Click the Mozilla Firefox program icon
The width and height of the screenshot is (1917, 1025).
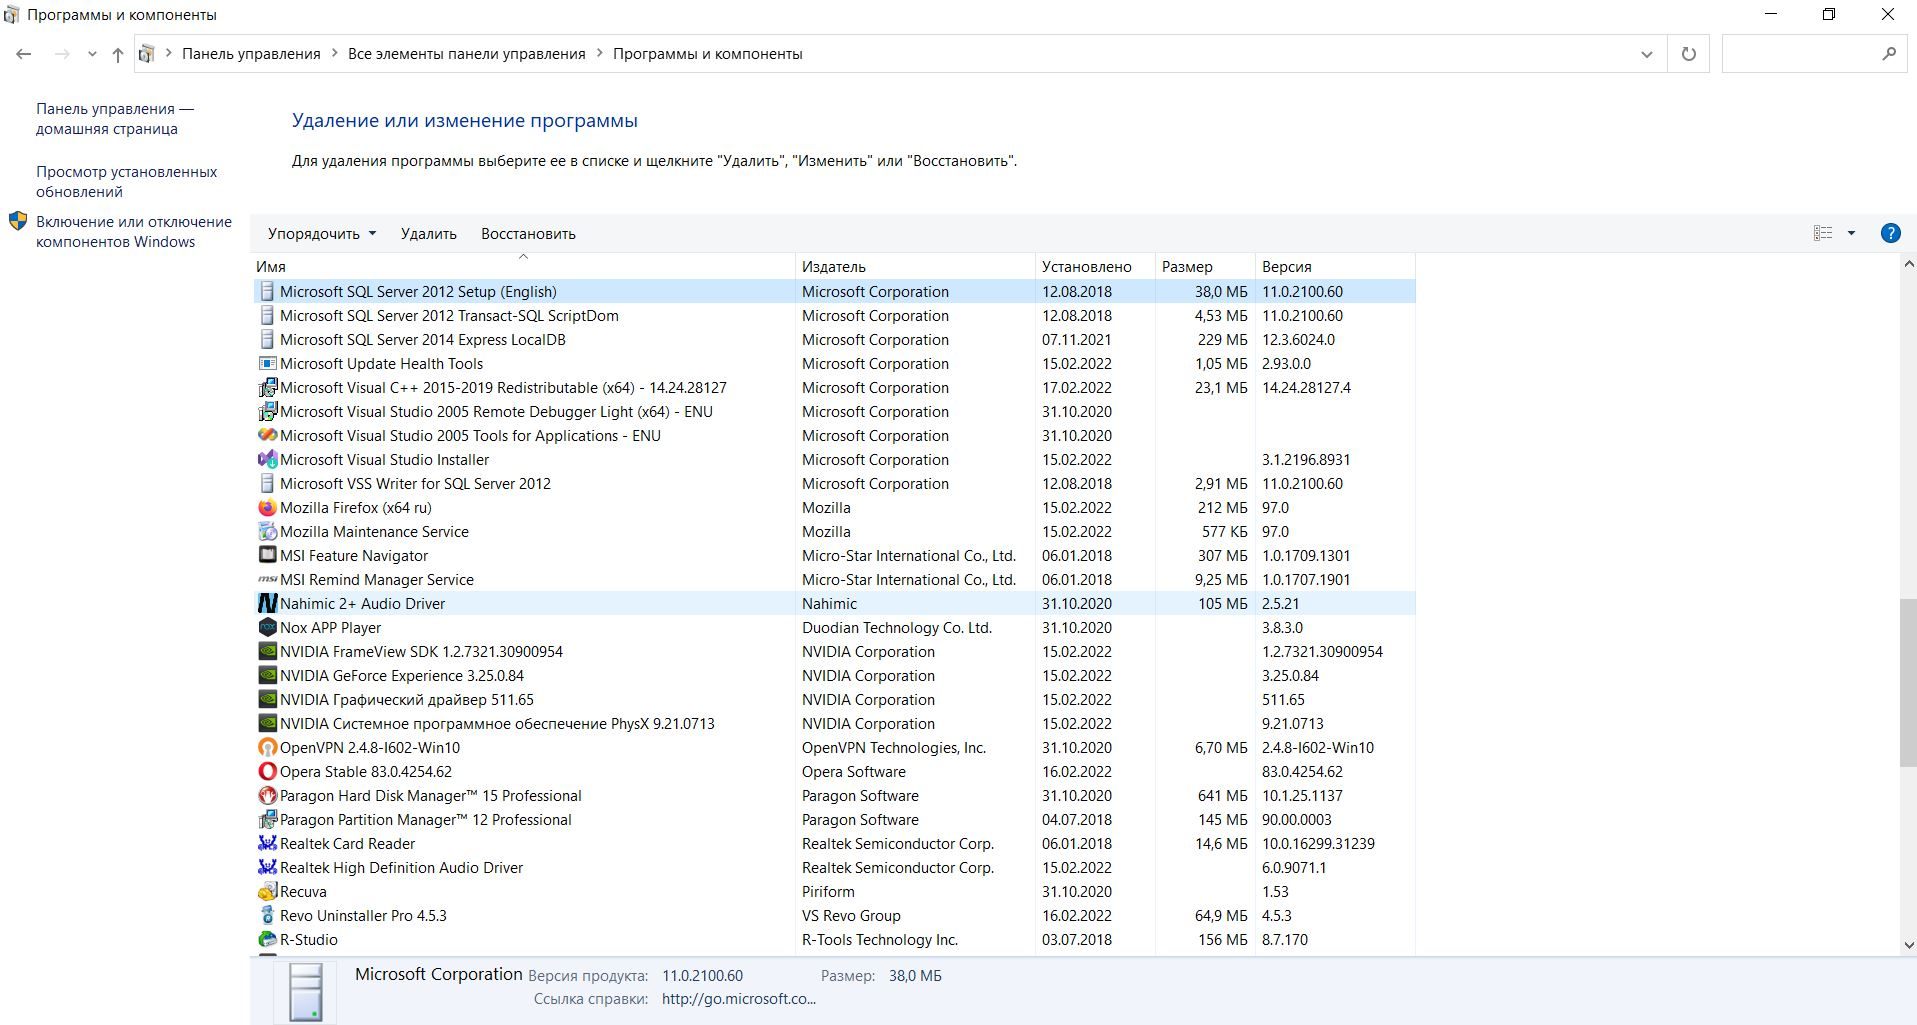[267, 508]
